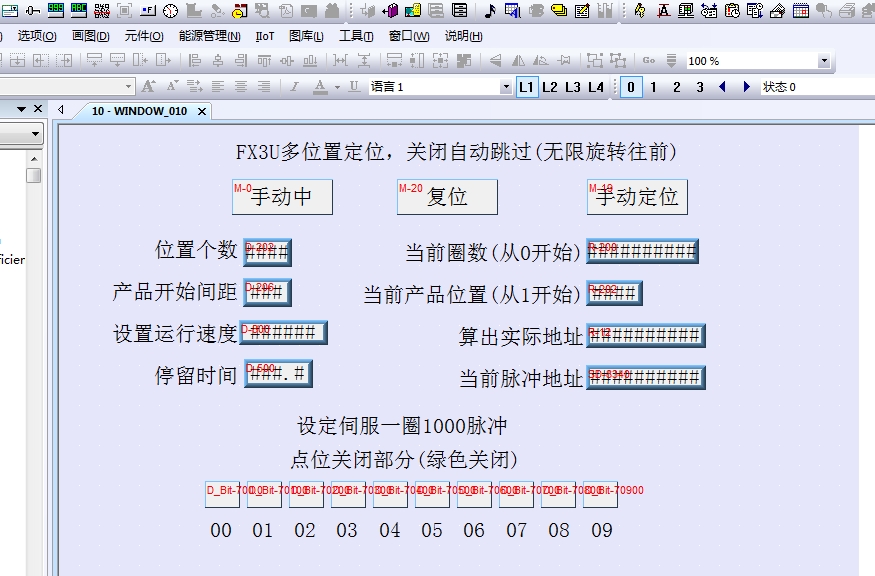
Task: Open the 100 % zoom dropdown
Action: 824,61
